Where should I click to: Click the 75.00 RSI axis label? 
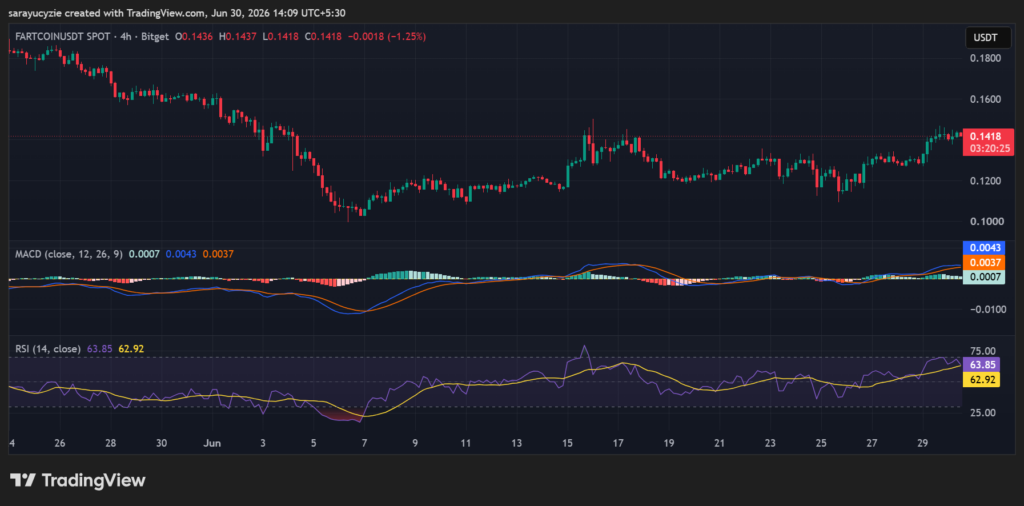[982, 351]
